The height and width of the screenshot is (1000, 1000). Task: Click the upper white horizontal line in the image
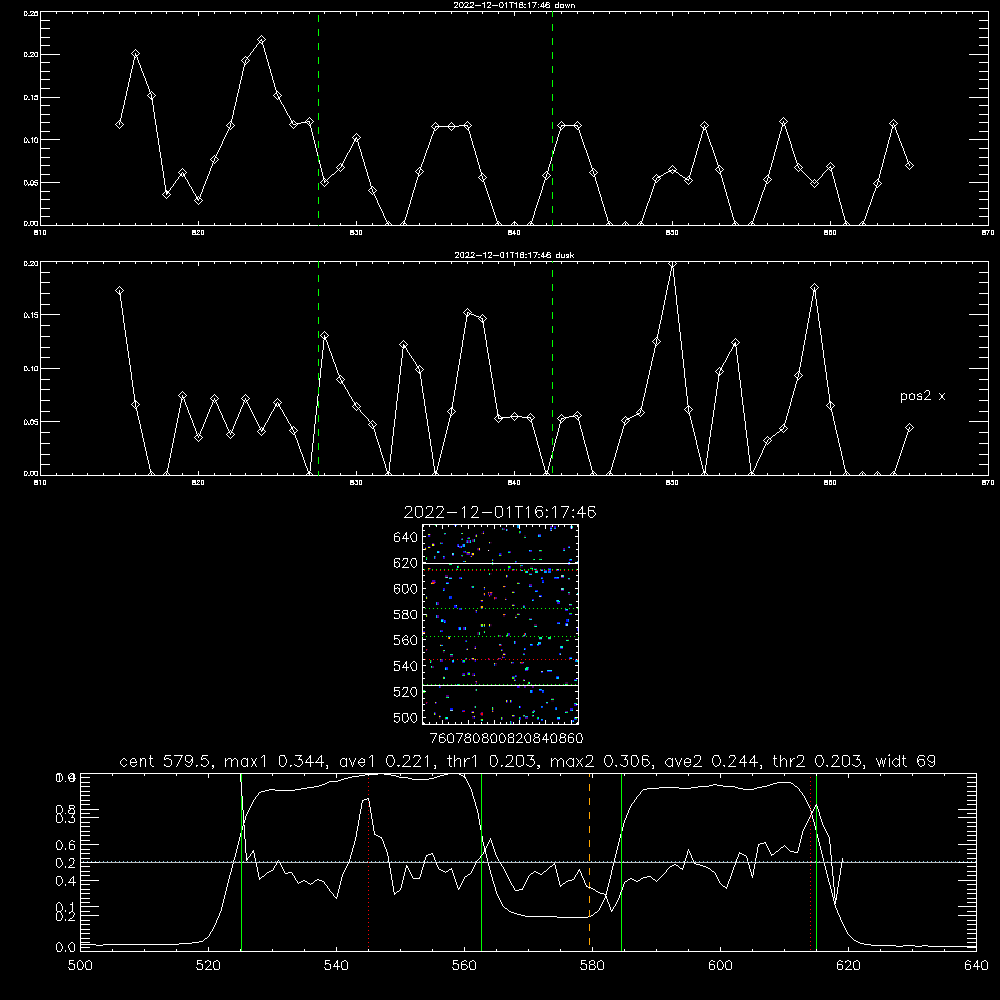tap(500, 563)
